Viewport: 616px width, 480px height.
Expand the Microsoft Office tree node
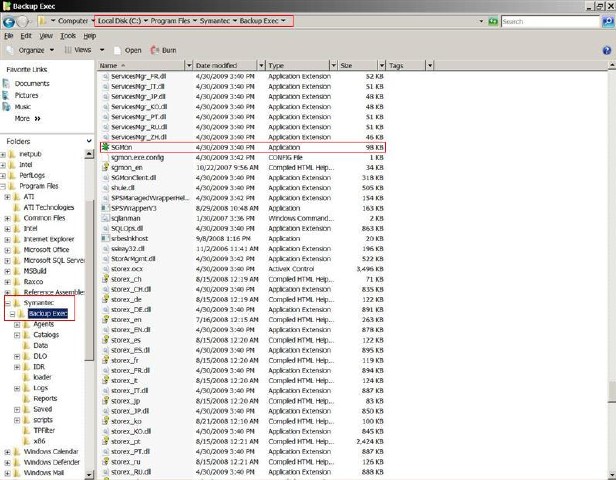pyautogui.click(x=7, y=250)
